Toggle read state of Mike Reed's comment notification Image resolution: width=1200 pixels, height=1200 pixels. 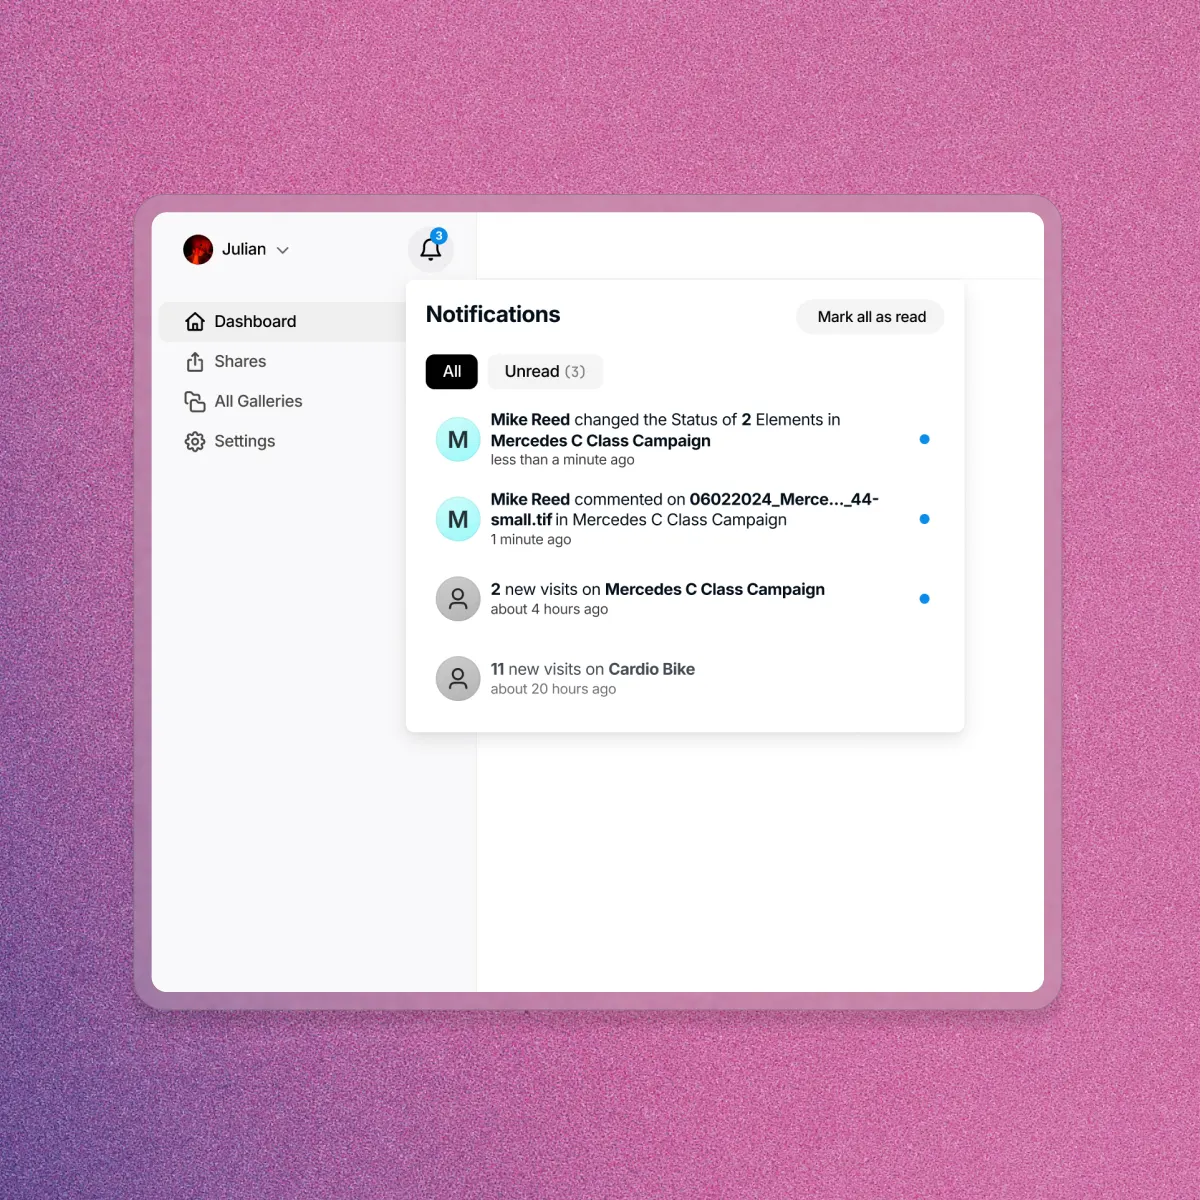[924, 519]
